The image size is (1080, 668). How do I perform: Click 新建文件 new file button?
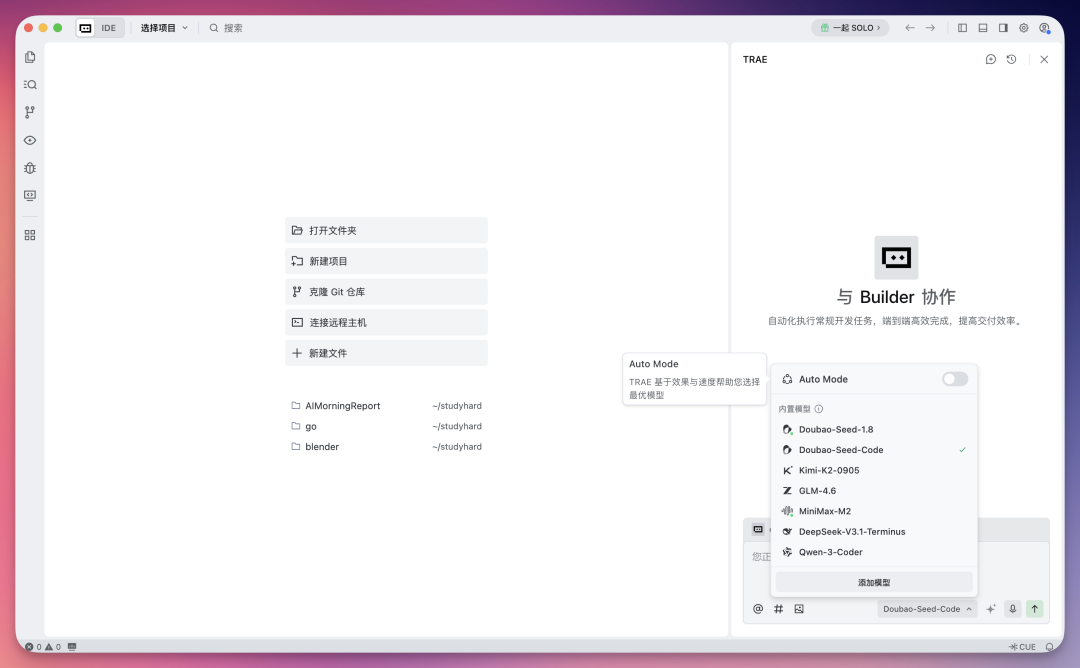point(386,353)
